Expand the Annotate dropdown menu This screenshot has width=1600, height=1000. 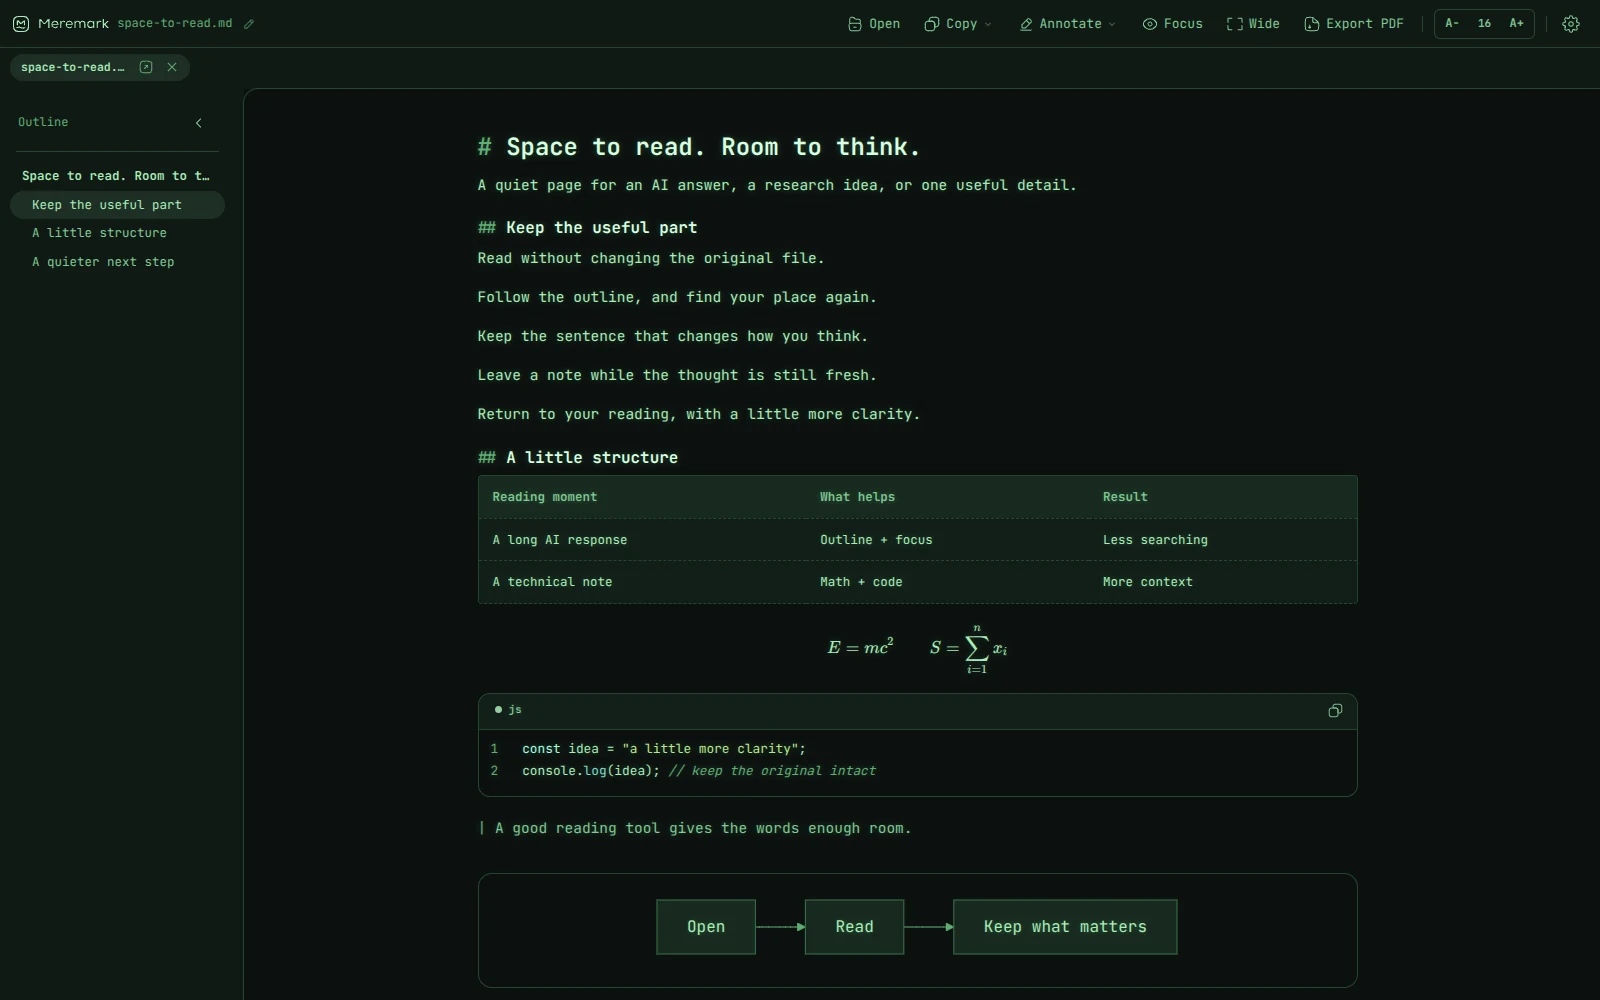1067,24
